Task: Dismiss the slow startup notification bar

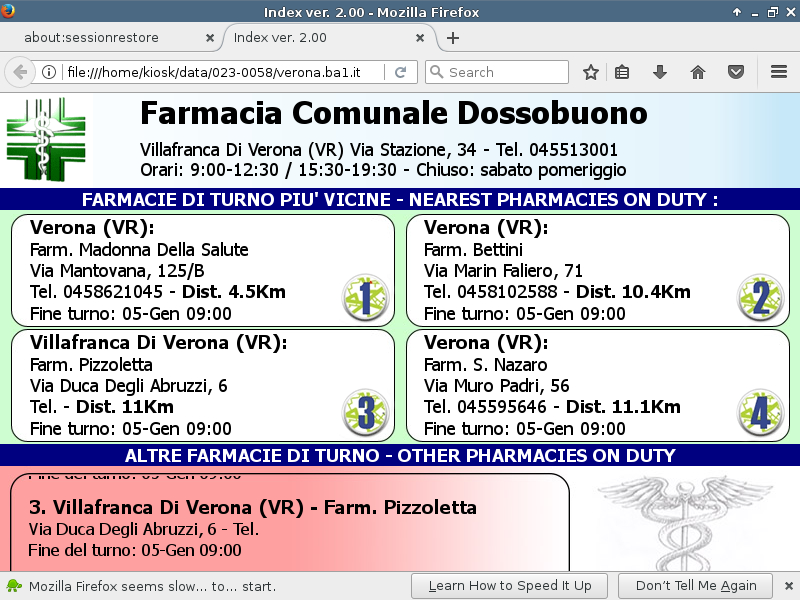Action: click(x=788, y=586)
